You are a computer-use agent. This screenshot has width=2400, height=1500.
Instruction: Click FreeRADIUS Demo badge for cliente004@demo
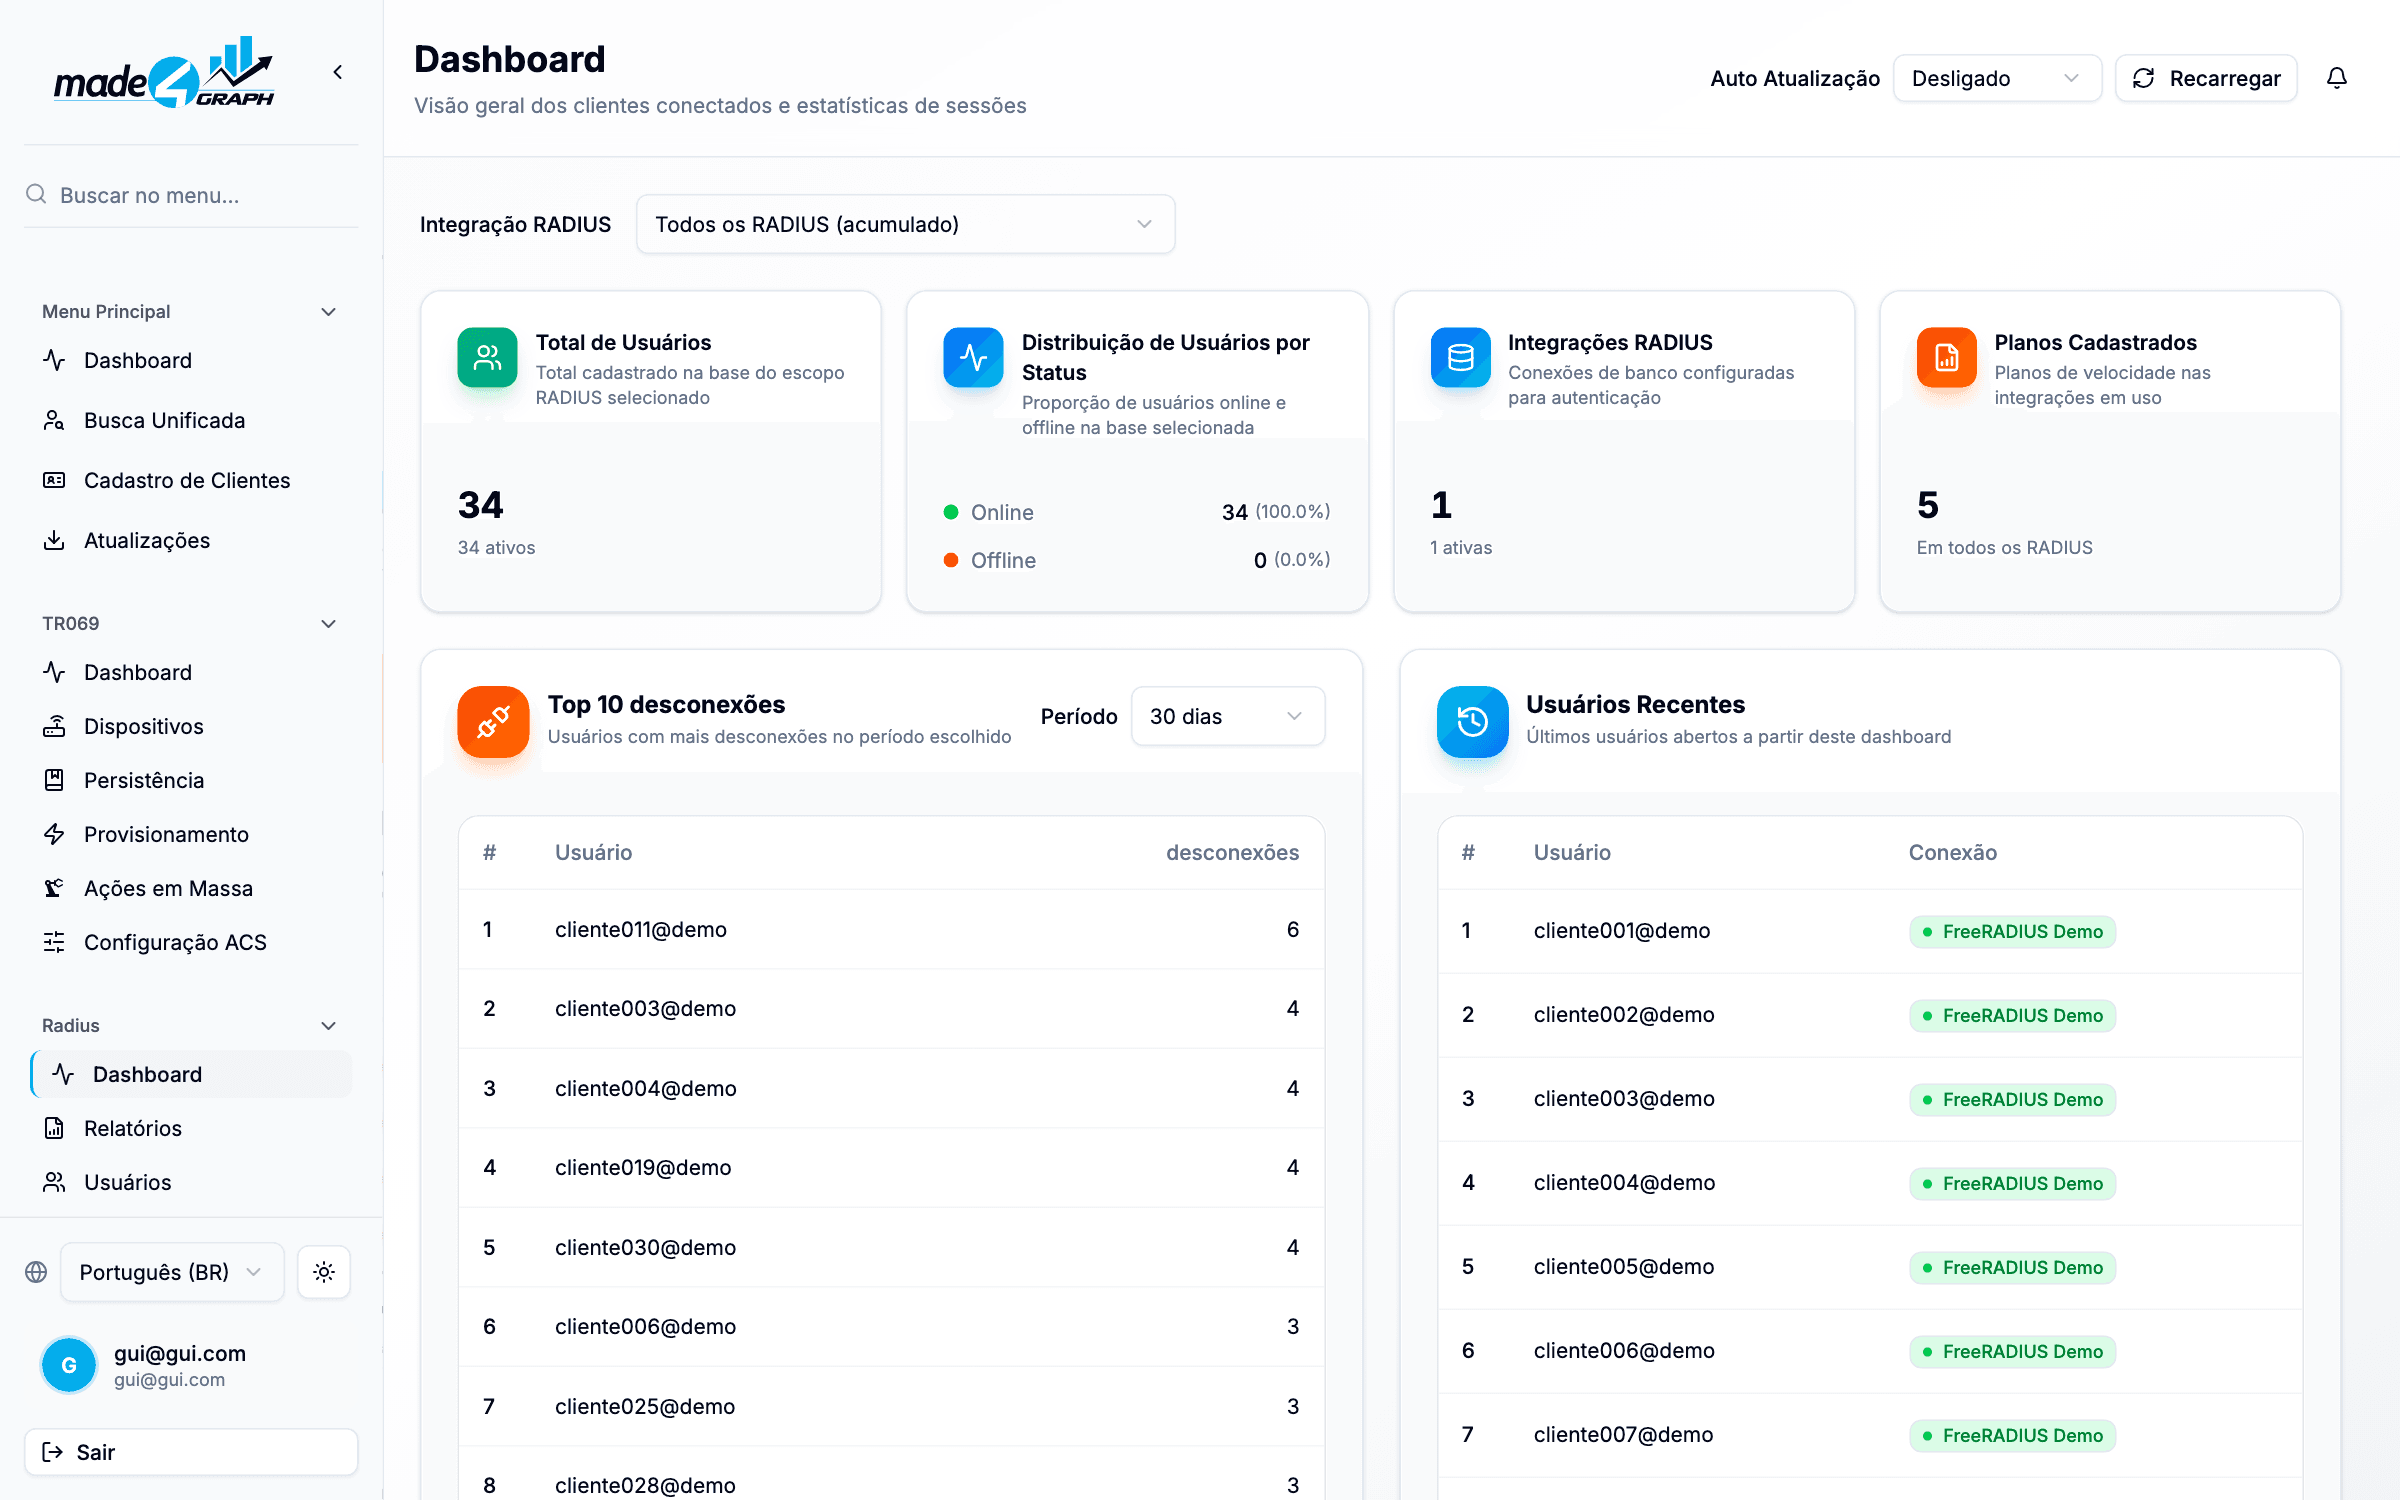tap(2012, 1183)
